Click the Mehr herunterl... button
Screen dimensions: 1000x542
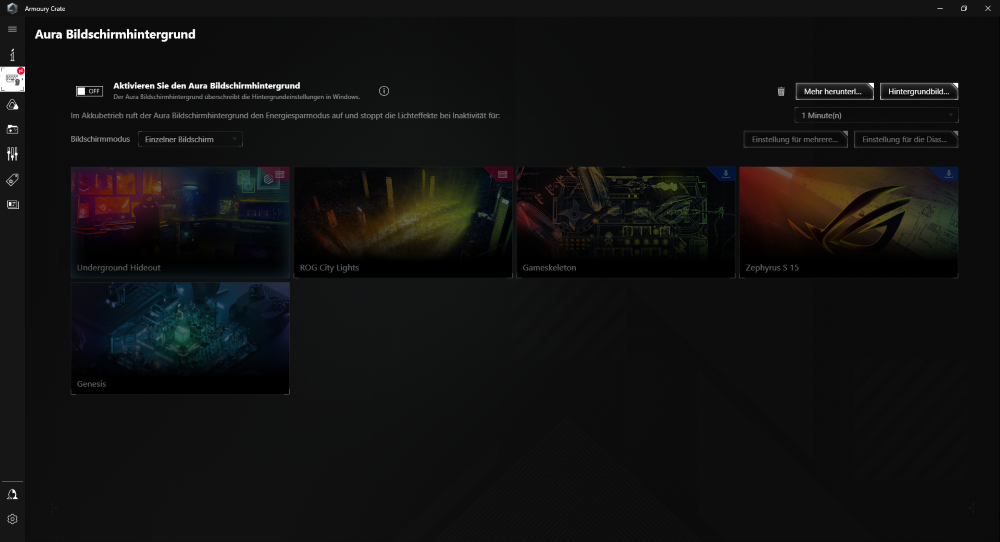coord(834,91)
